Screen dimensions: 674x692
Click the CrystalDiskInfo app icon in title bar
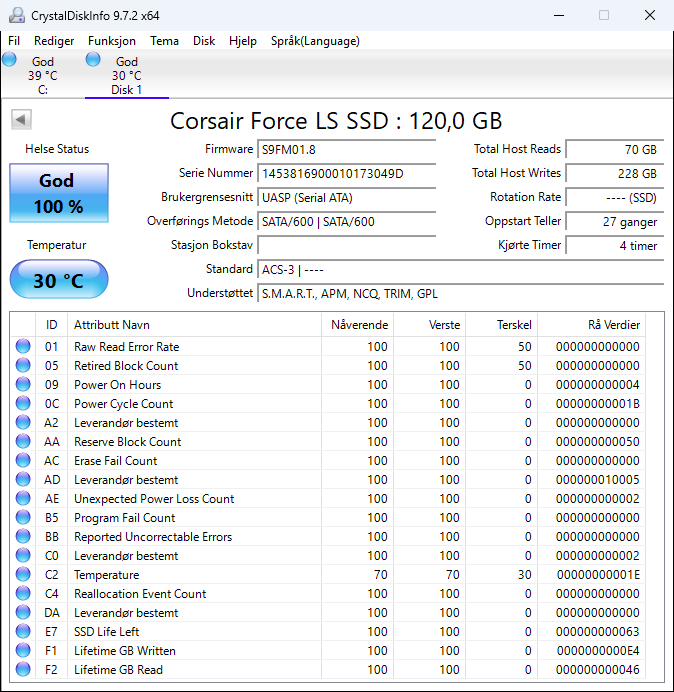pos(17,15)
